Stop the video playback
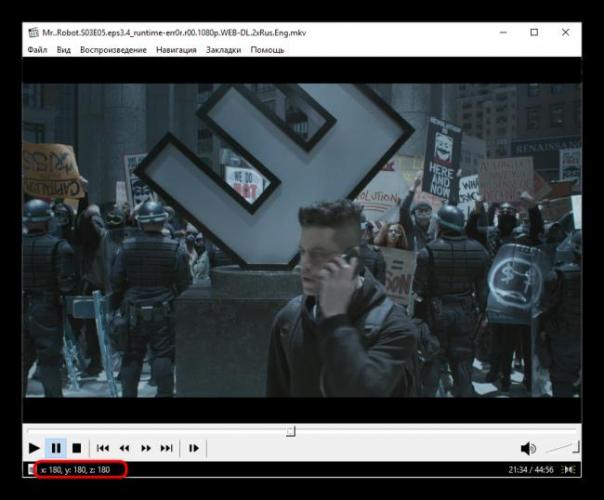This screenshot has height=500, width=604. 77,448
